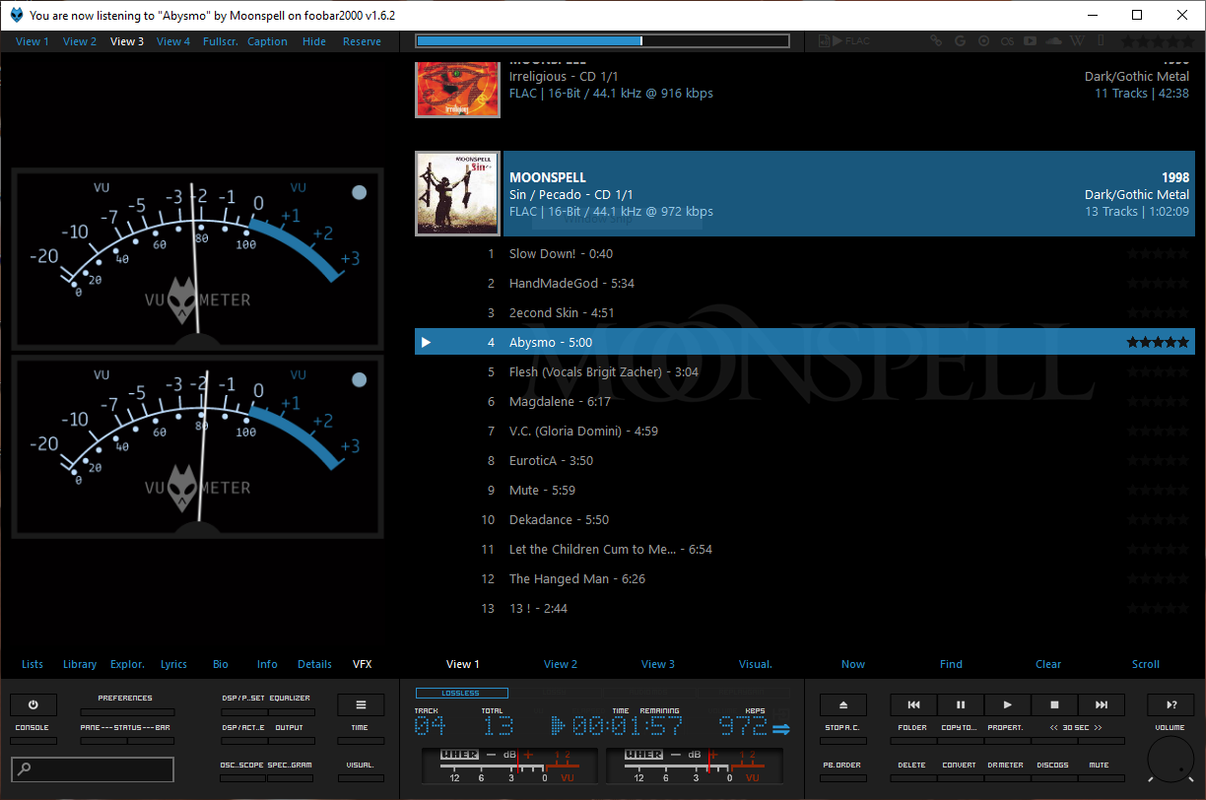Open the OUTPUT device selector
Screen dimensions: 1206x800
tap(291, 733)
